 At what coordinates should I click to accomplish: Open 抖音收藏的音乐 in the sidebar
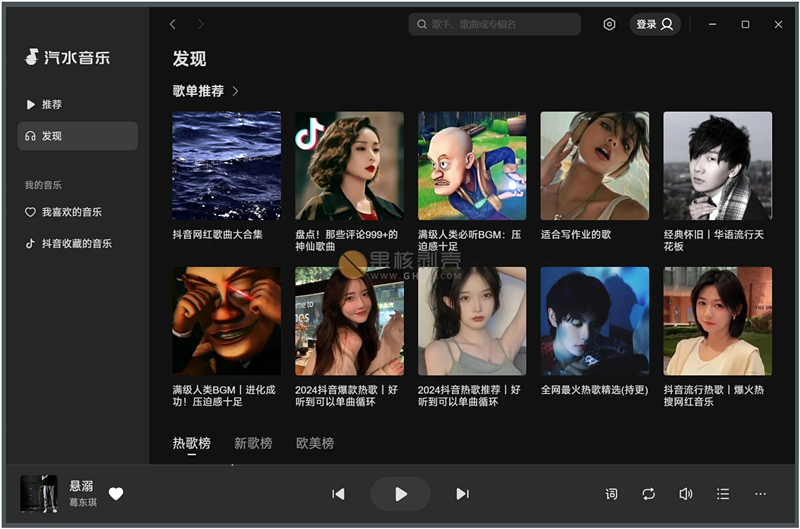pyautogui.click(x=75, y=243)
